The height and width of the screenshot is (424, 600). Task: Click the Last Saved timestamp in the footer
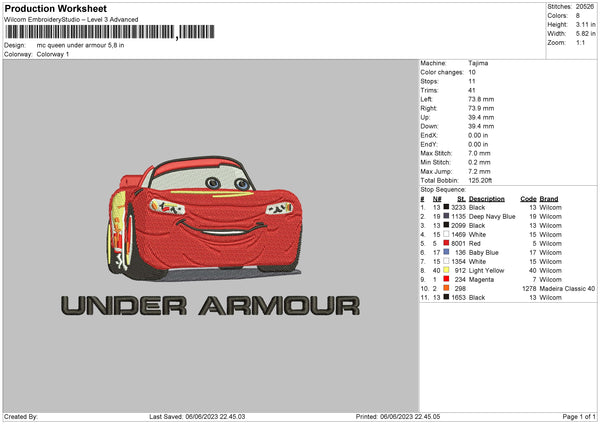pos(197,416)
